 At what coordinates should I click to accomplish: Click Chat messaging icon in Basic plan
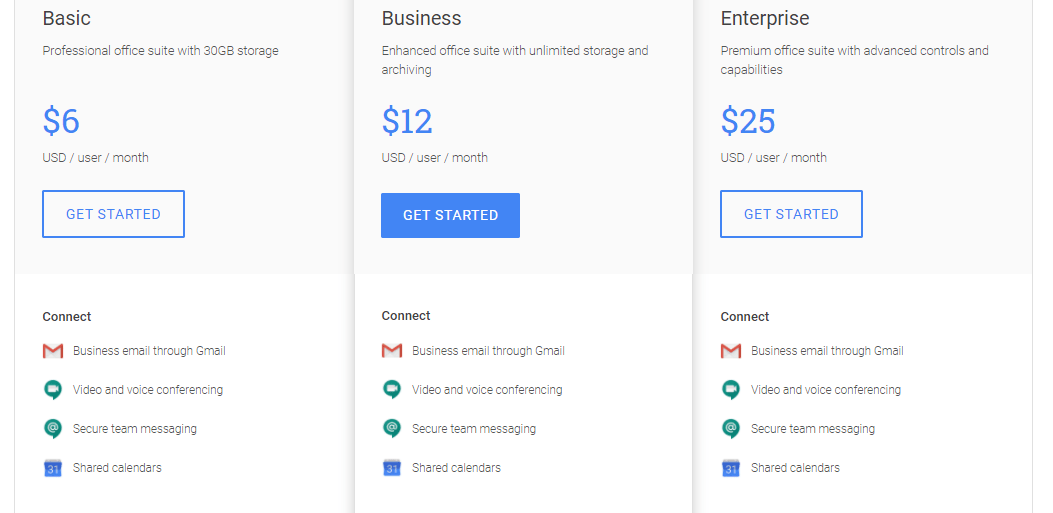click(x=53, y=429)
